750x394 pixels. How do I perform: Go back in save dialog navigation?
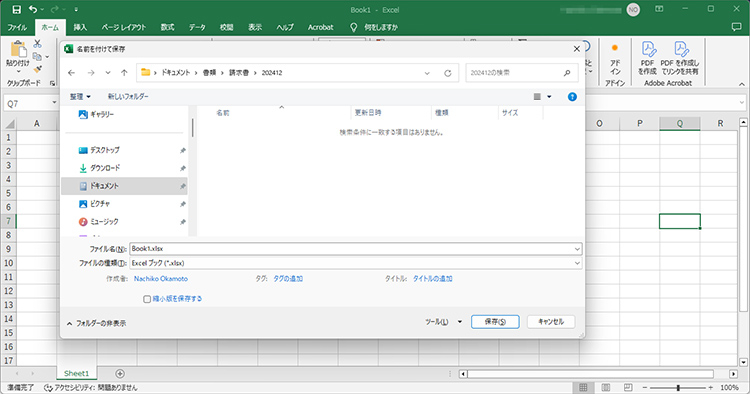pyautogui.click(x=71, y=73)
